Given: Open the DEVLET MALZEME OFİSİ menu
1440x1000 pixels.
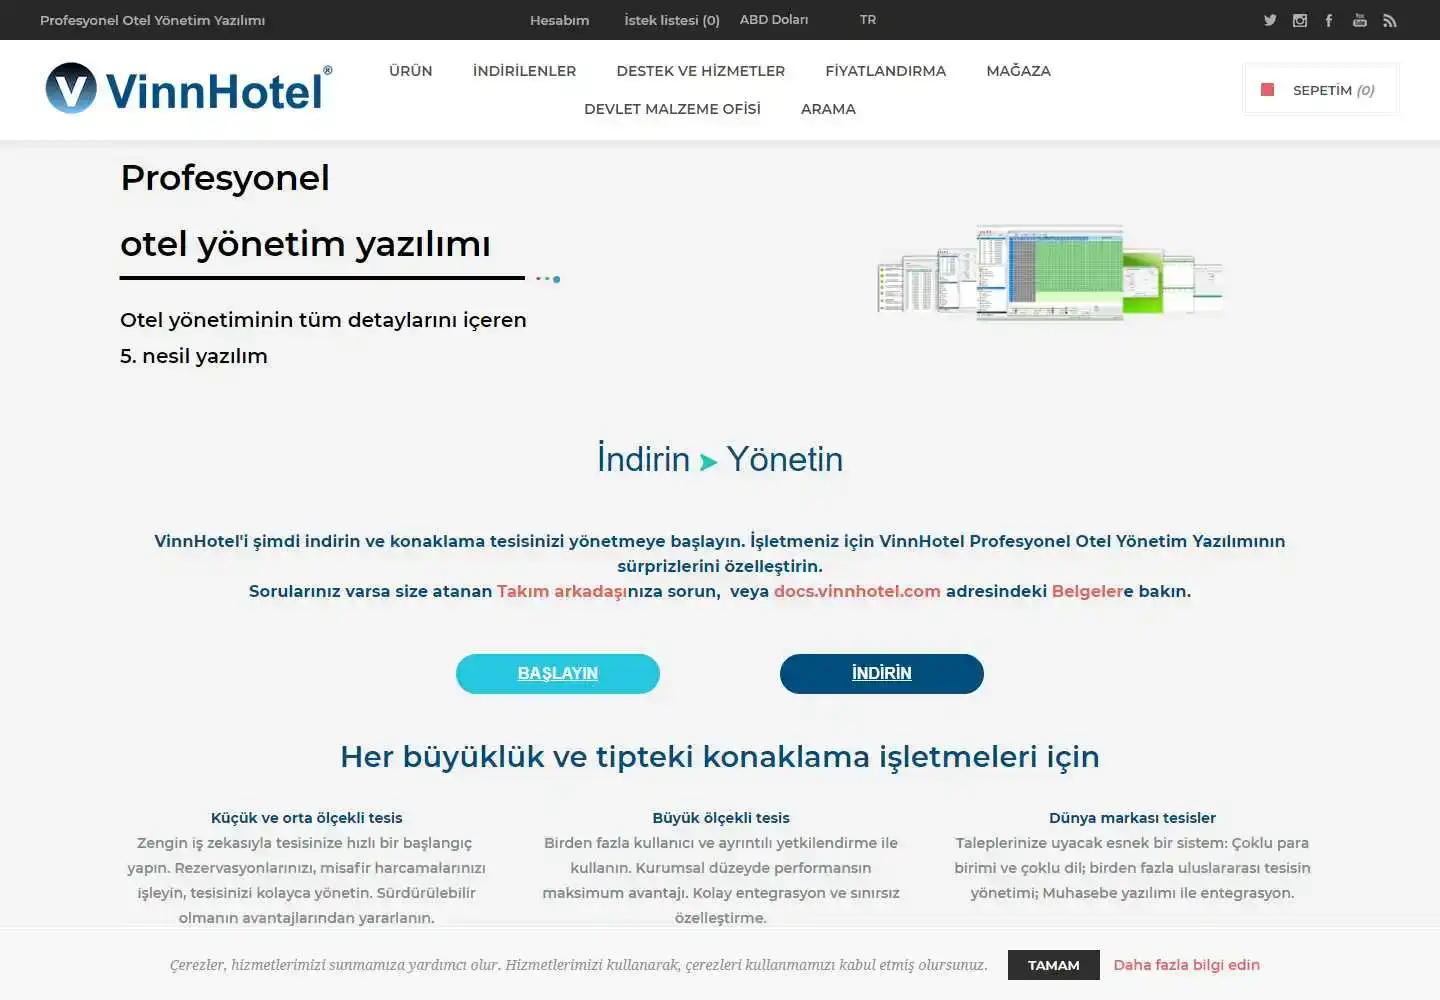Looking at the screenshot, I should pos(672,109).
